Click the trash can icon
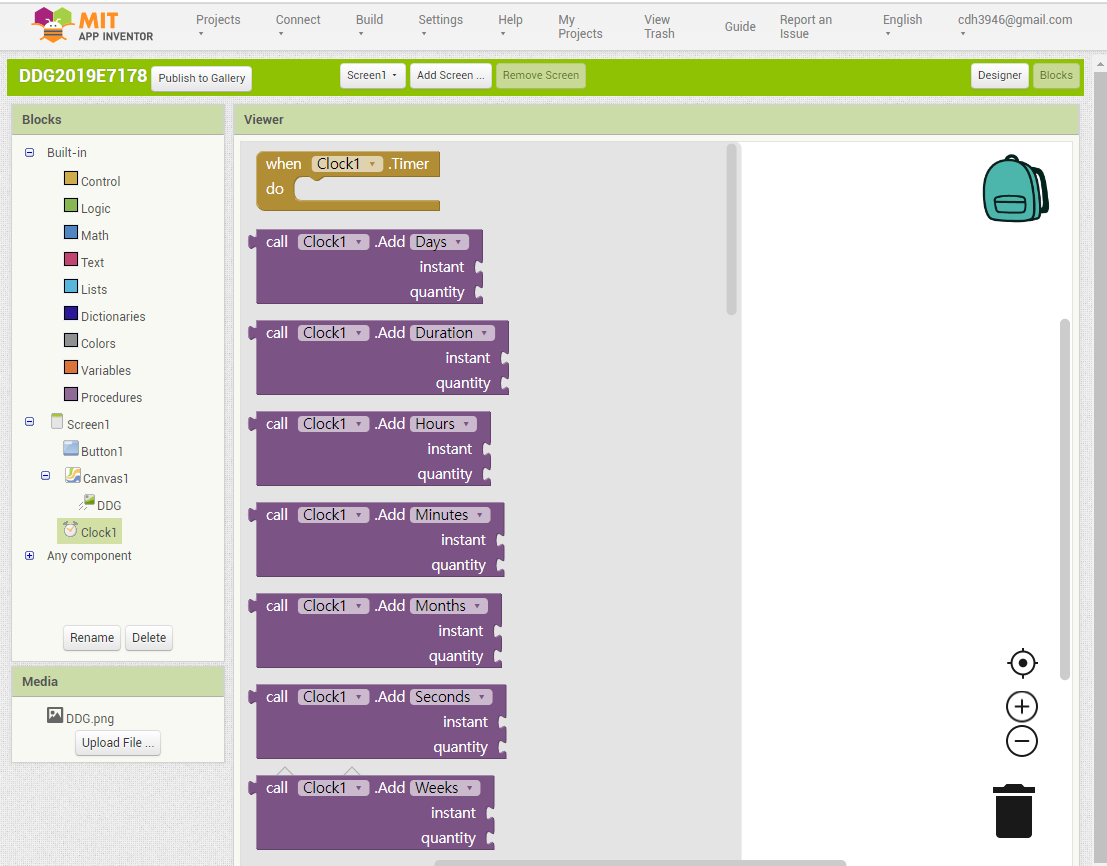The height and width of the screenshot is (866, 1107). 1014,811
